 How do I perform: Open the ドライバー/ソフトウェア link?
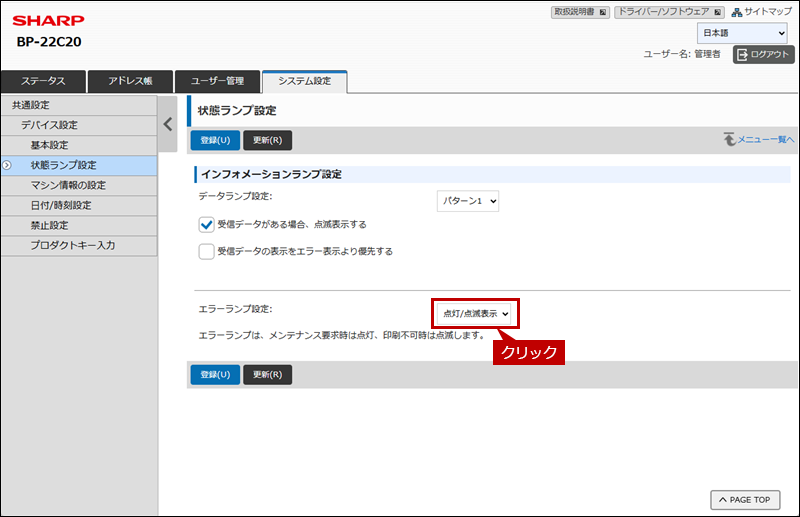pyautogui.click(x=669, y=12)
